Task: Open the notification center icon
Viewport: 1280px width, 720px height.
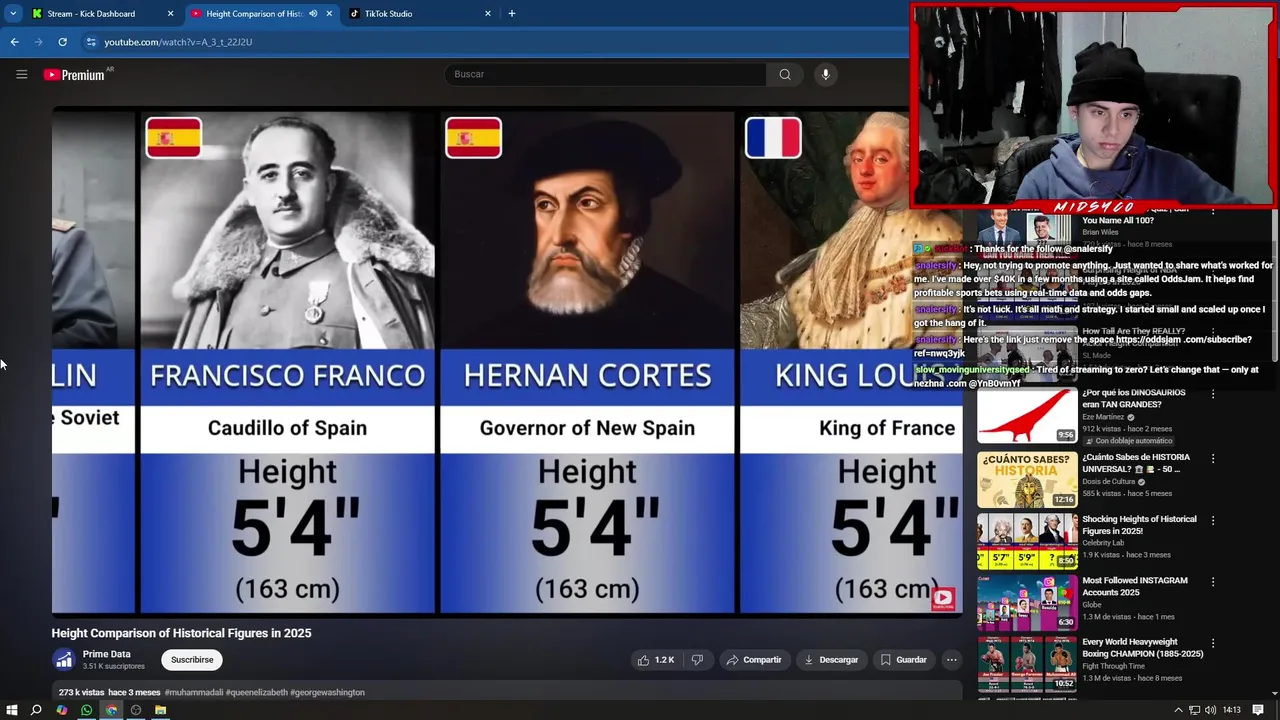Action: point(1259,710)
